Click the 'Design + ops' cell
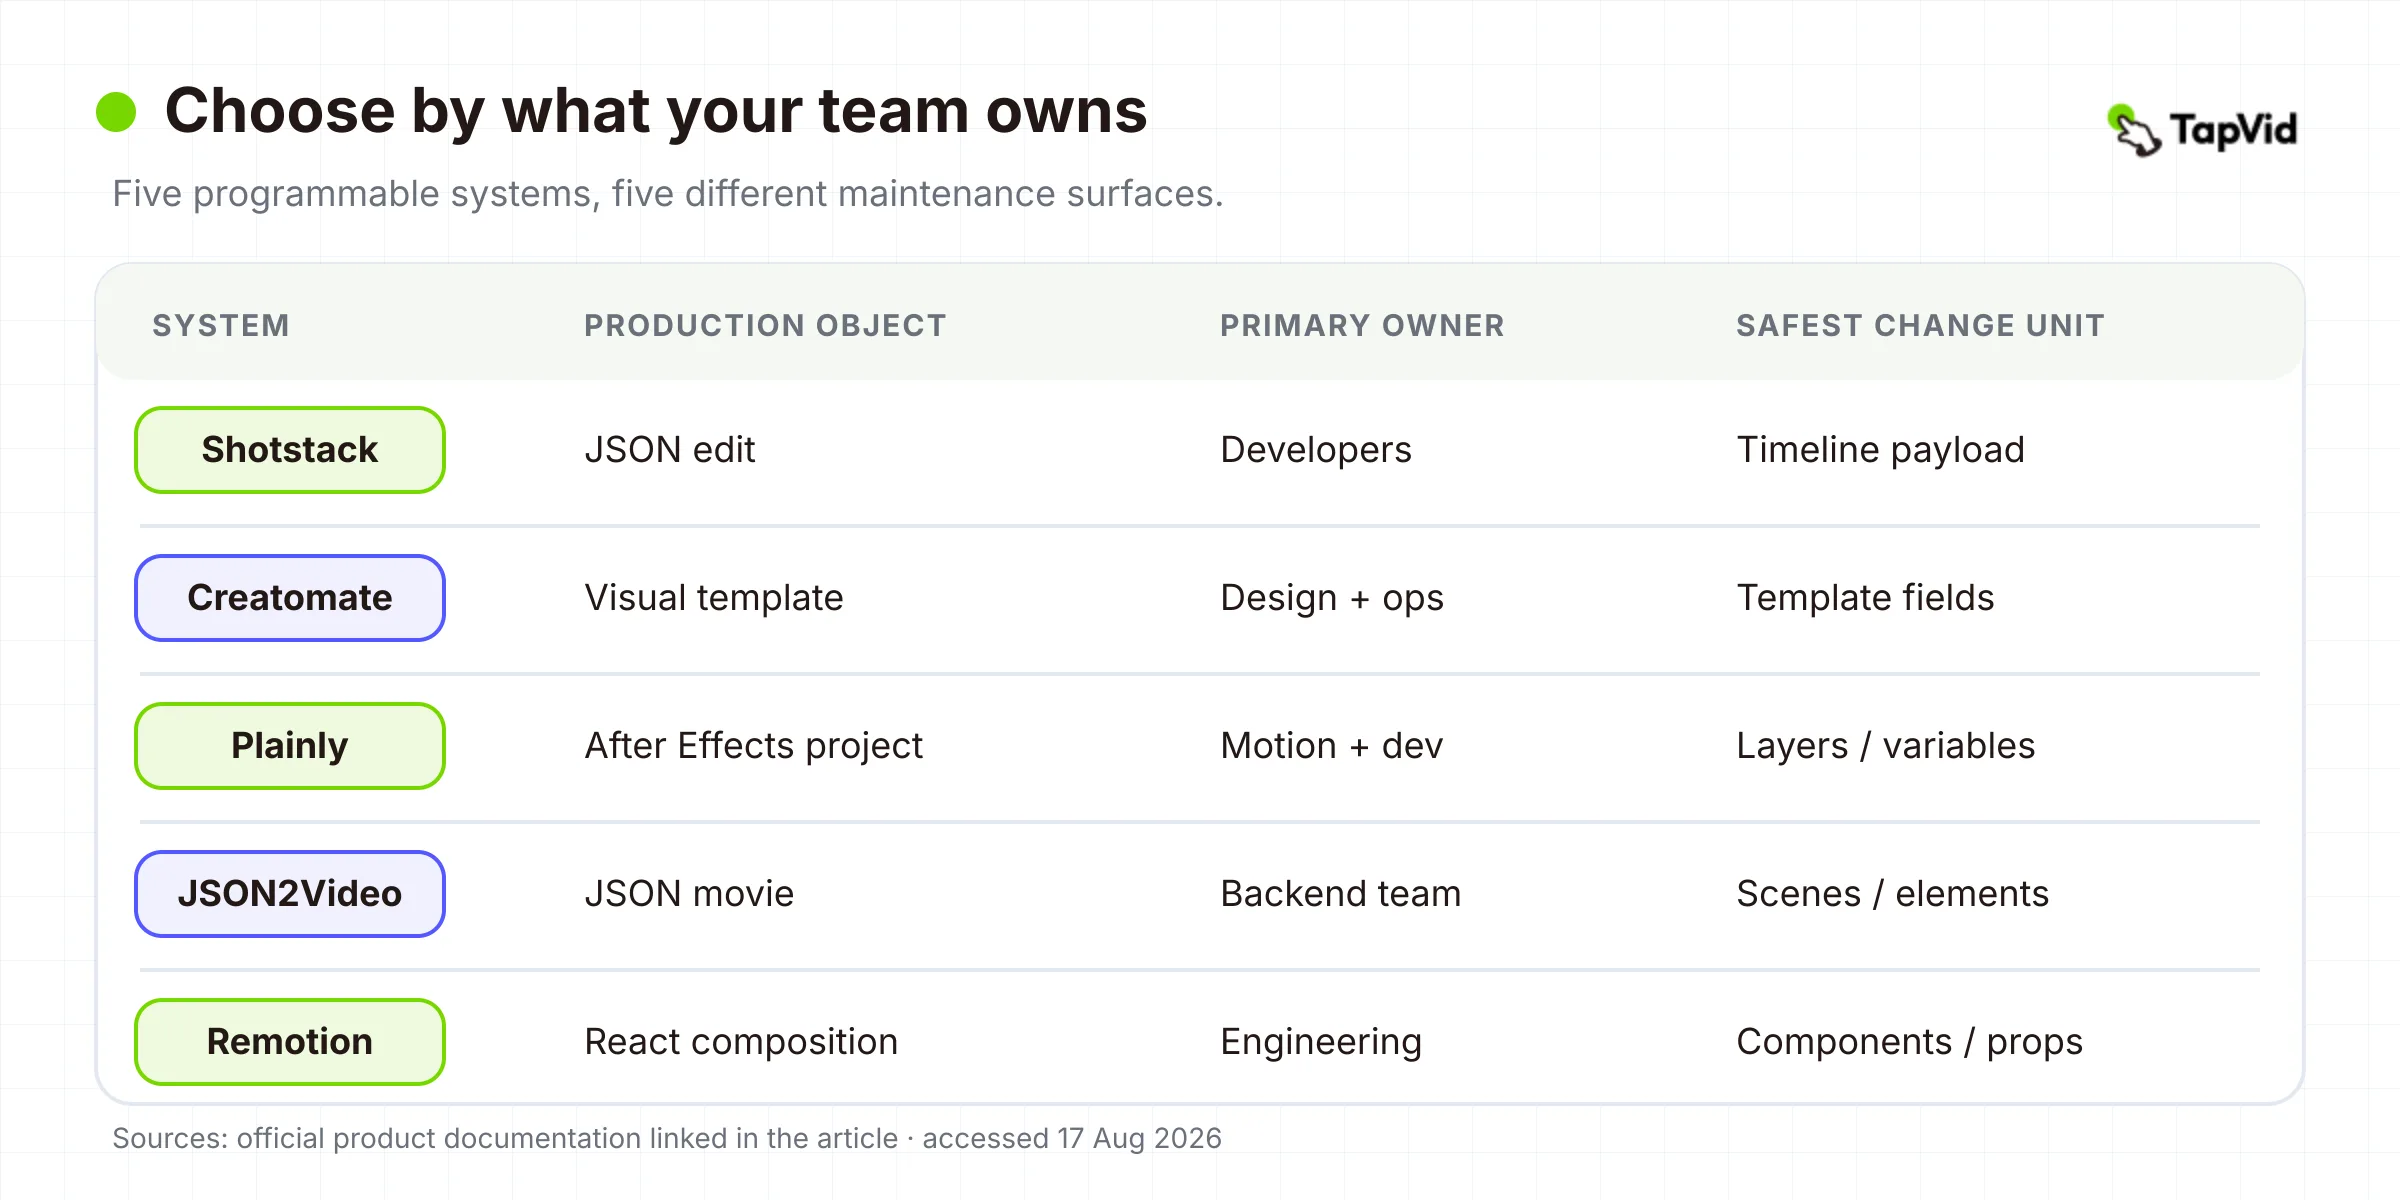 pyautogui.click(x=1332, y=598)
